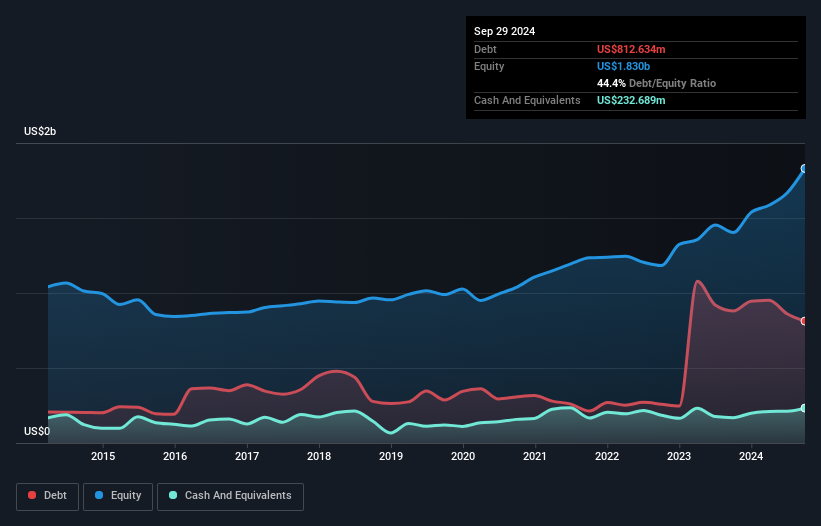Image resolution: width=821 pixels, height=526 pixels.
Task: Click the 2020 x-axis label
Action: [x=463, y=456]
